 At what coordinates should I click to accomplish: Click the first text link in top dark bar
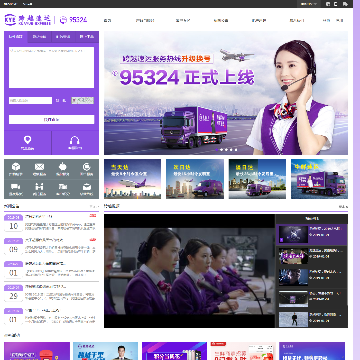click(x=10, y=4)
